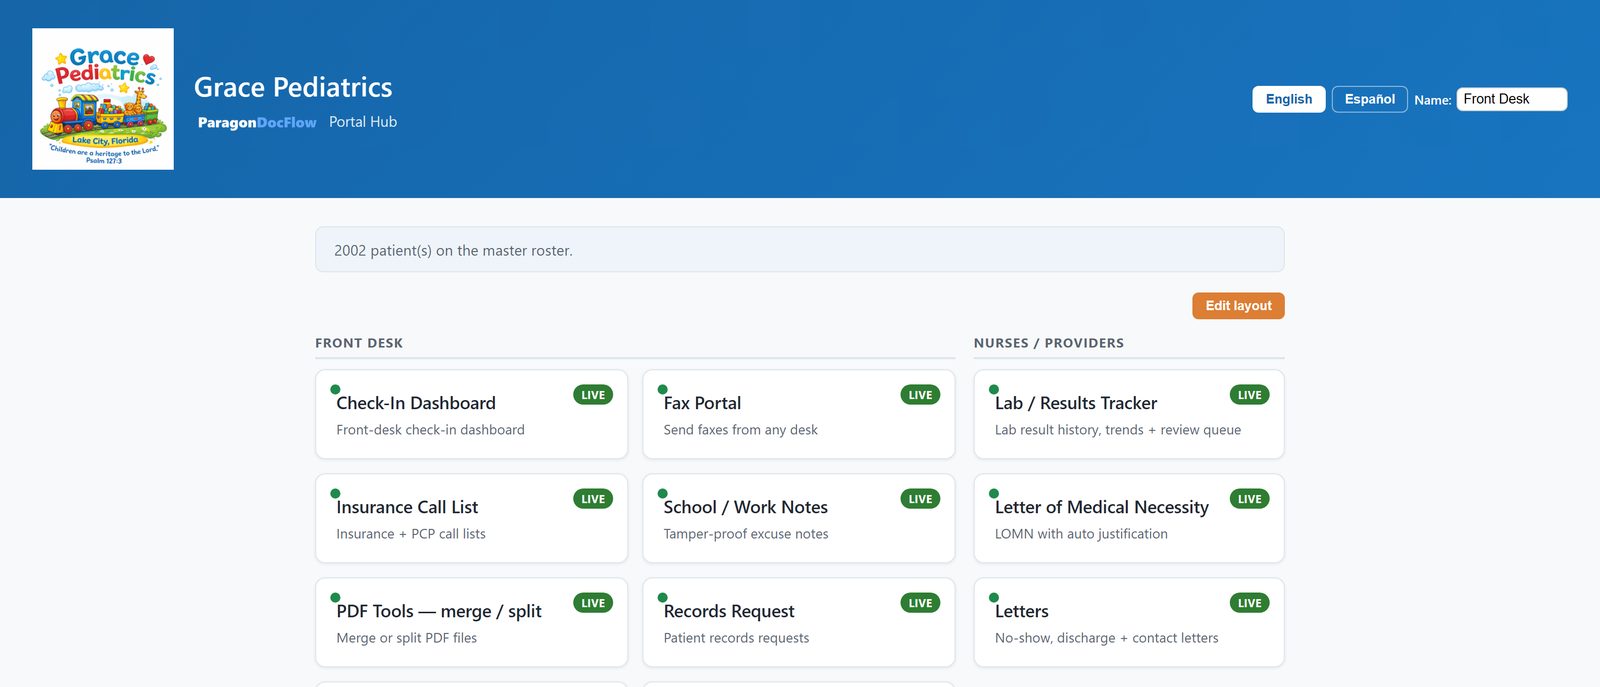The height and width of the screenshot is (687, 1600).
Task: Open PDF Tools — merge / split card
Action: (471, 622)
